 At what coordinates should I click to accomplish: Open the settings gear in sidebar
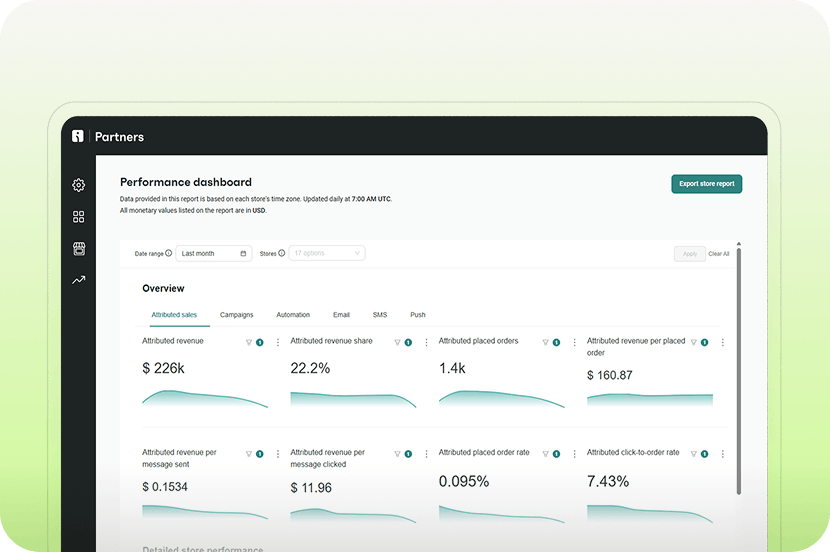point(79,185)
